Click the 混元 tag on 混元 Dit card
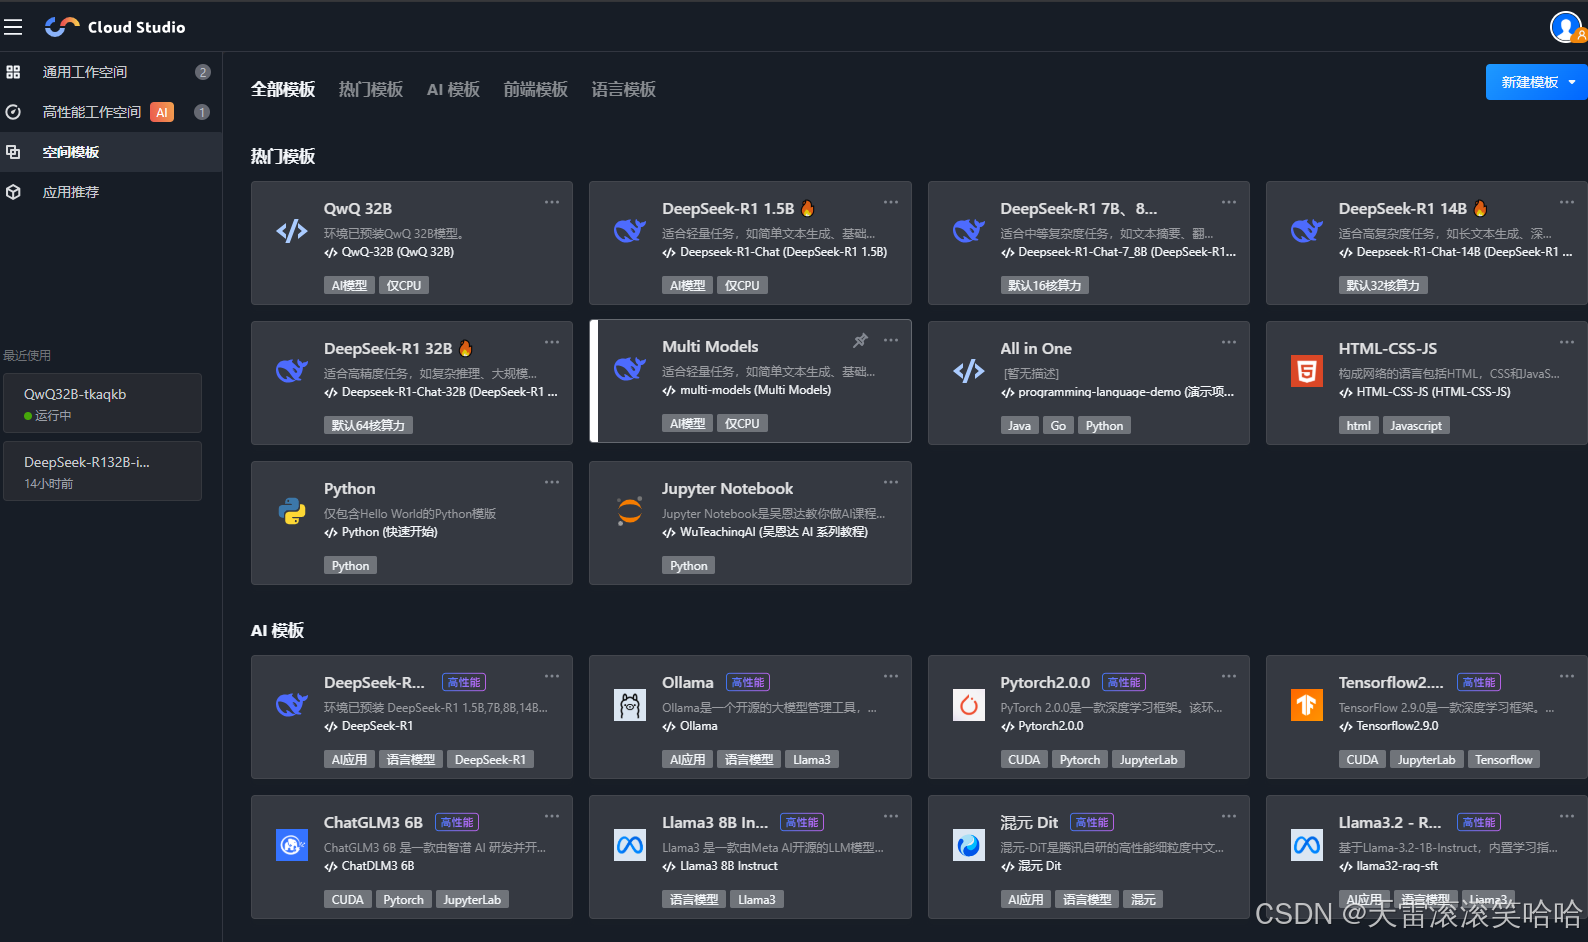The image size is (1588, 942). tap(1143, 900)
